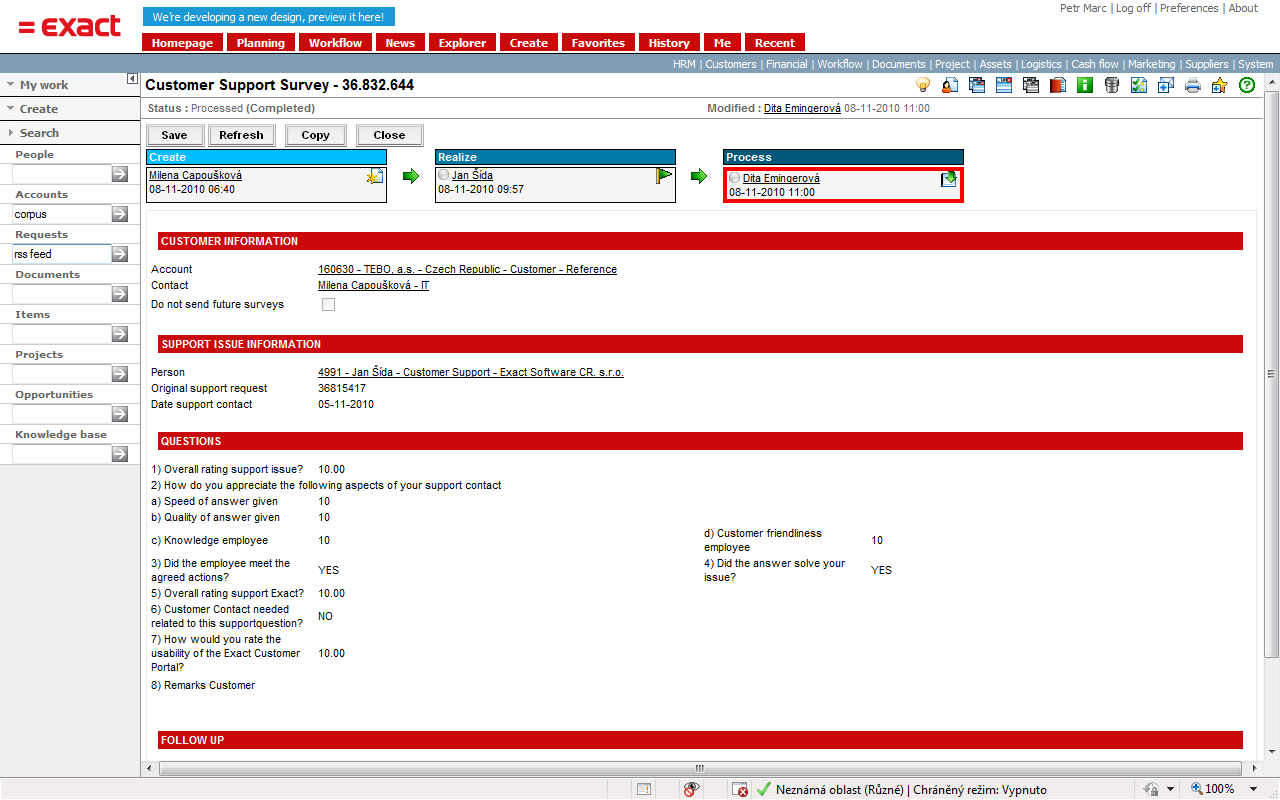Open Preferences link at top right

[x=1189, y=8]
